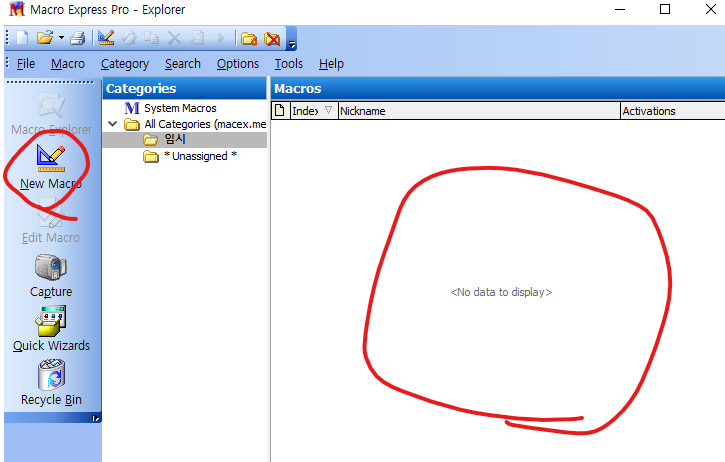The image size is (725, 462).
Task: Click the Macro Express Pro title bar icon
Action: 17,9
